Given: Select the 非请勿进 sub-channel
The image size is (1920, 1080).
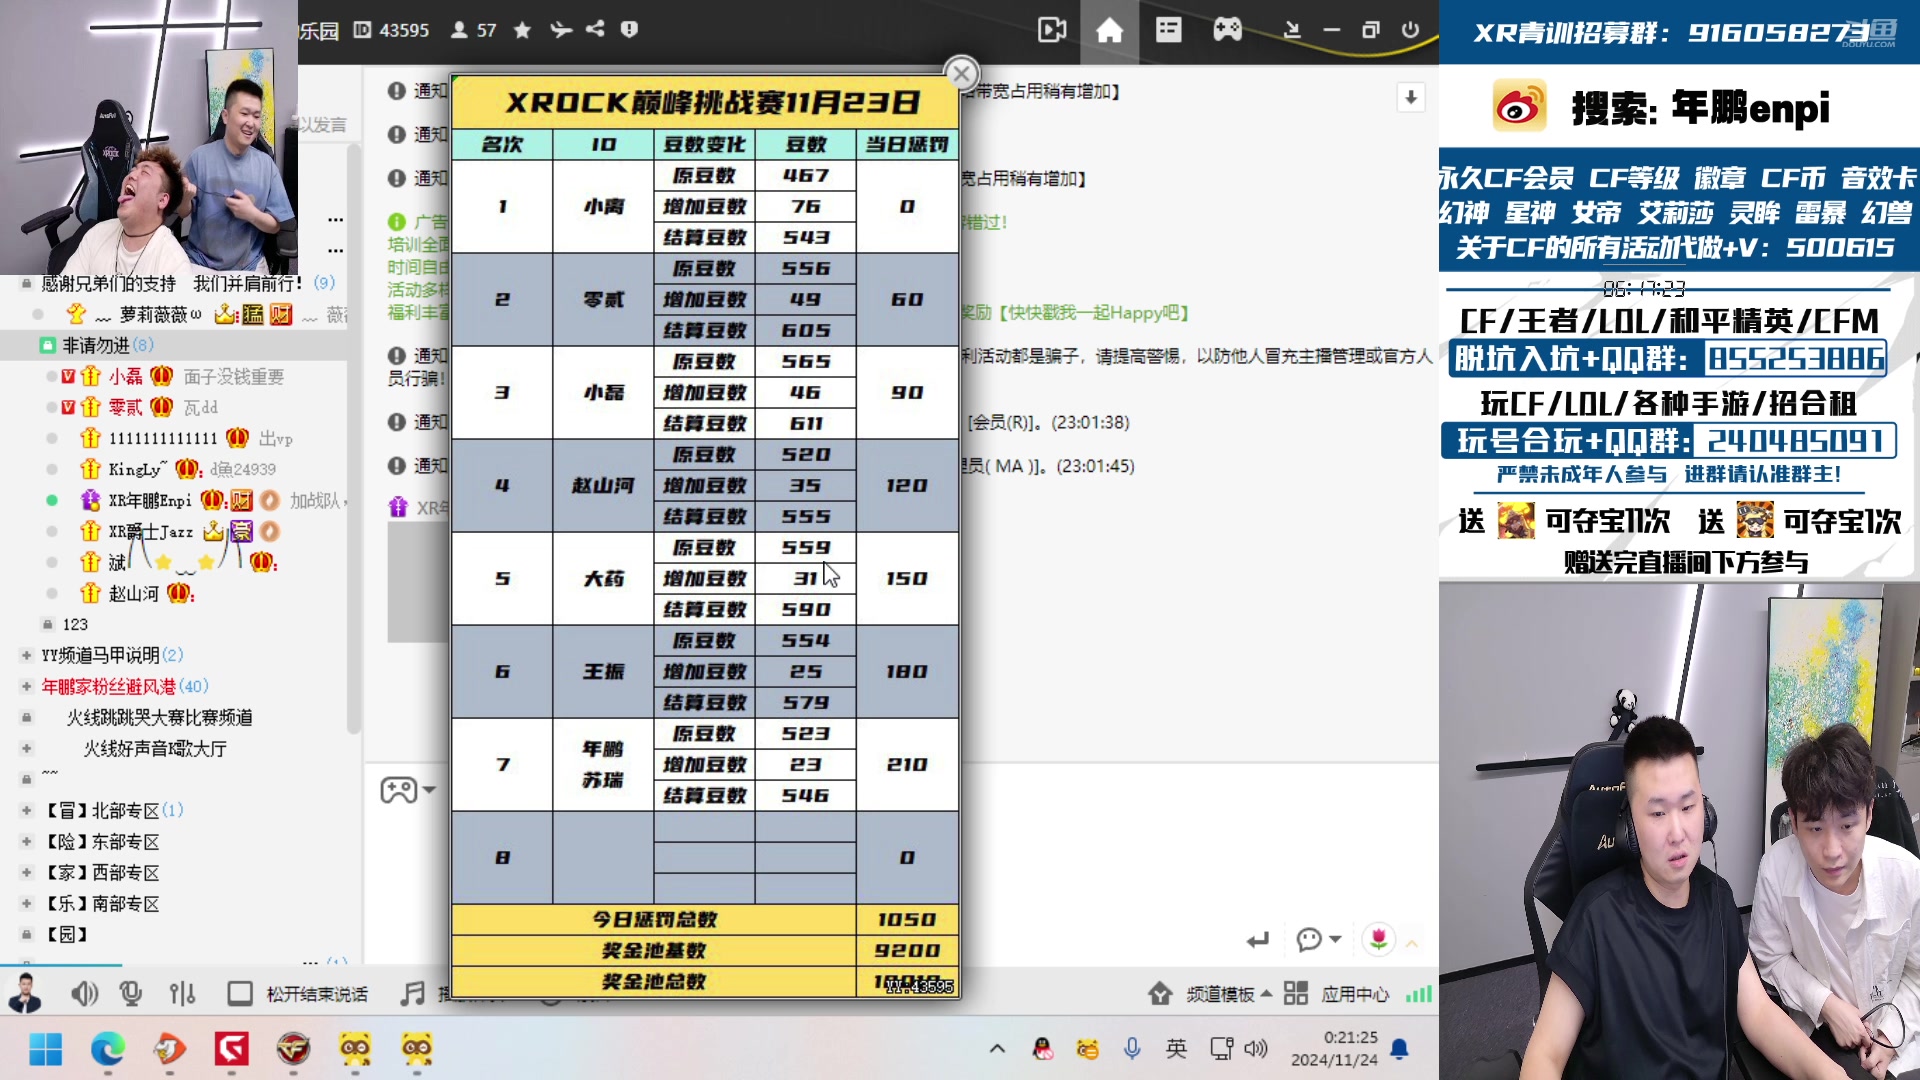Looking at the screenshot, I should (96, 345).
